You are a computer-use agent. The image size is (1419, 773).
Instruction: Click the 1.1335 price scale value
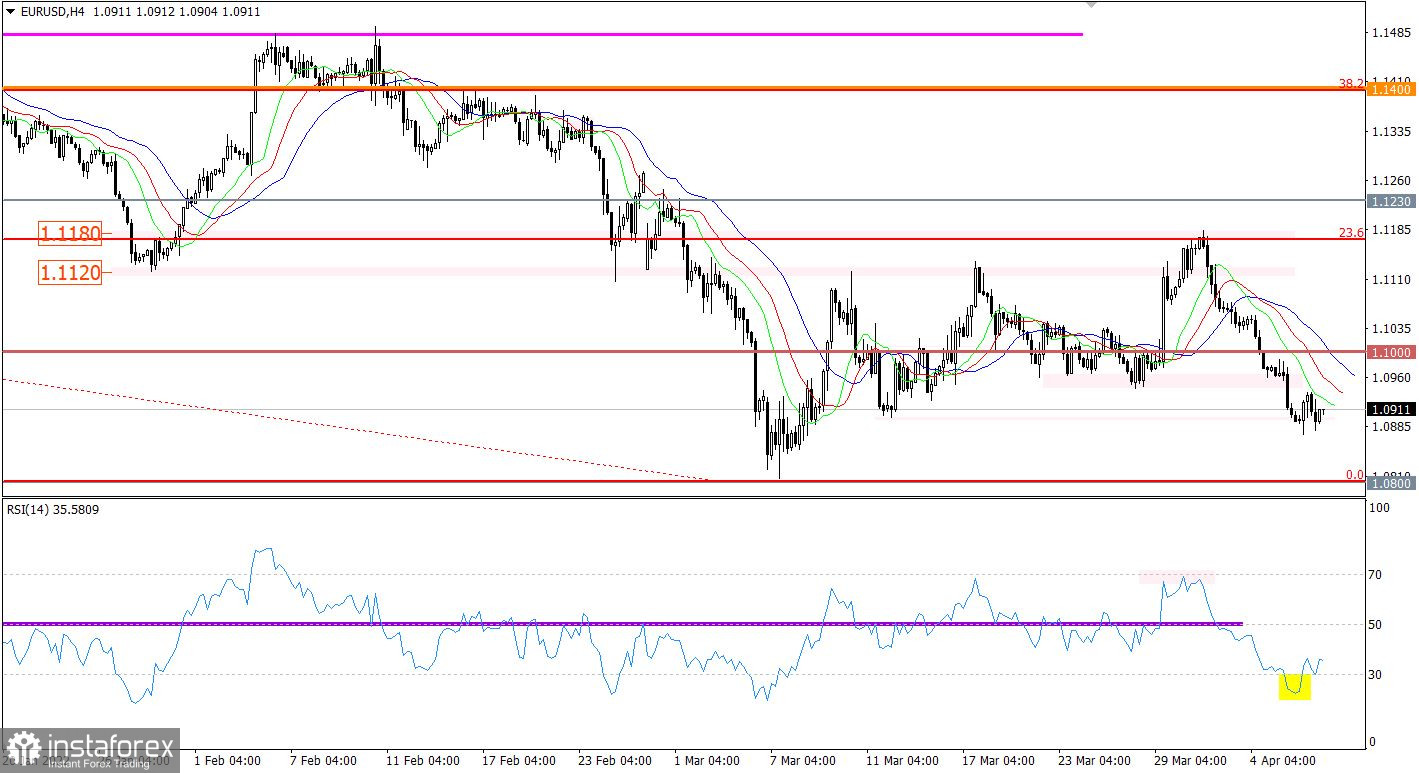(1392, 131)
